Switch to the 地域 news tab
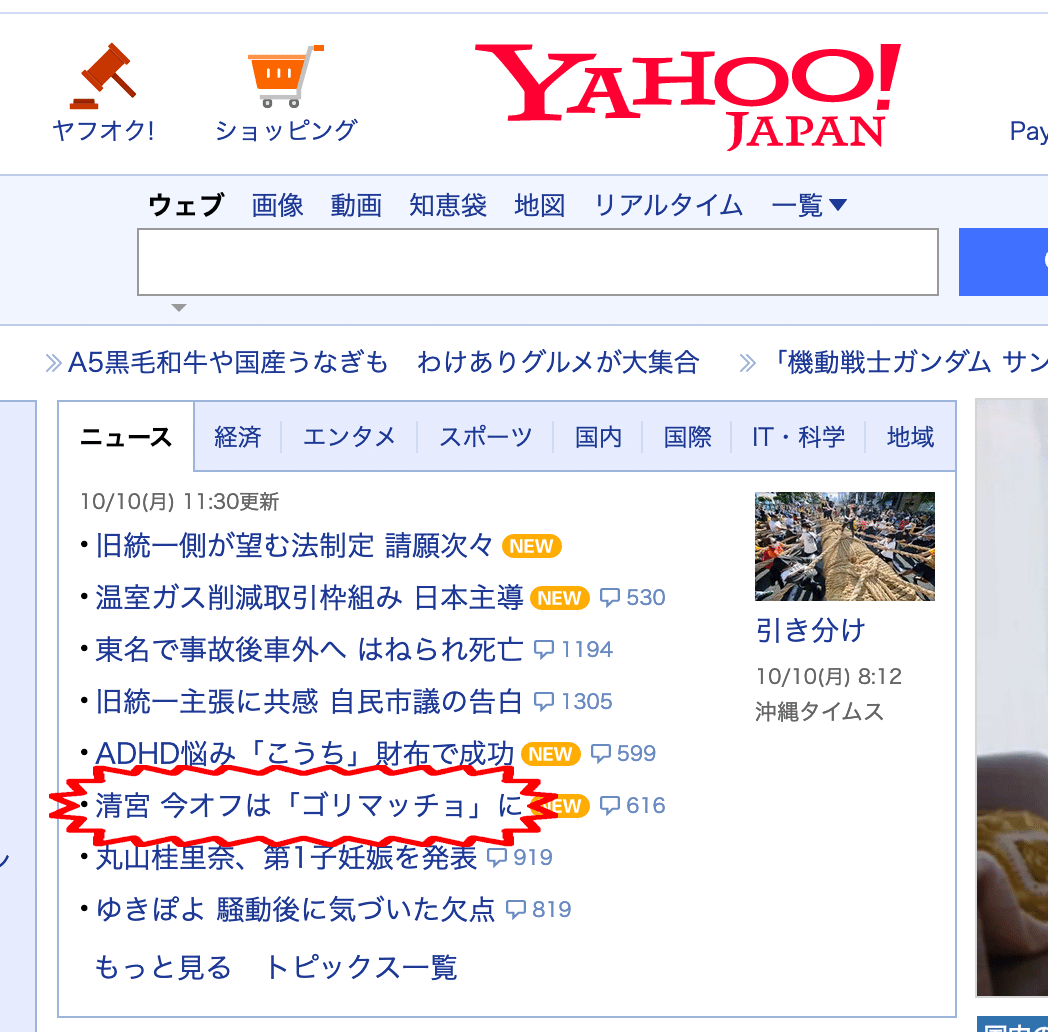Screen dimensions: 1048x1032 [910, 436]
